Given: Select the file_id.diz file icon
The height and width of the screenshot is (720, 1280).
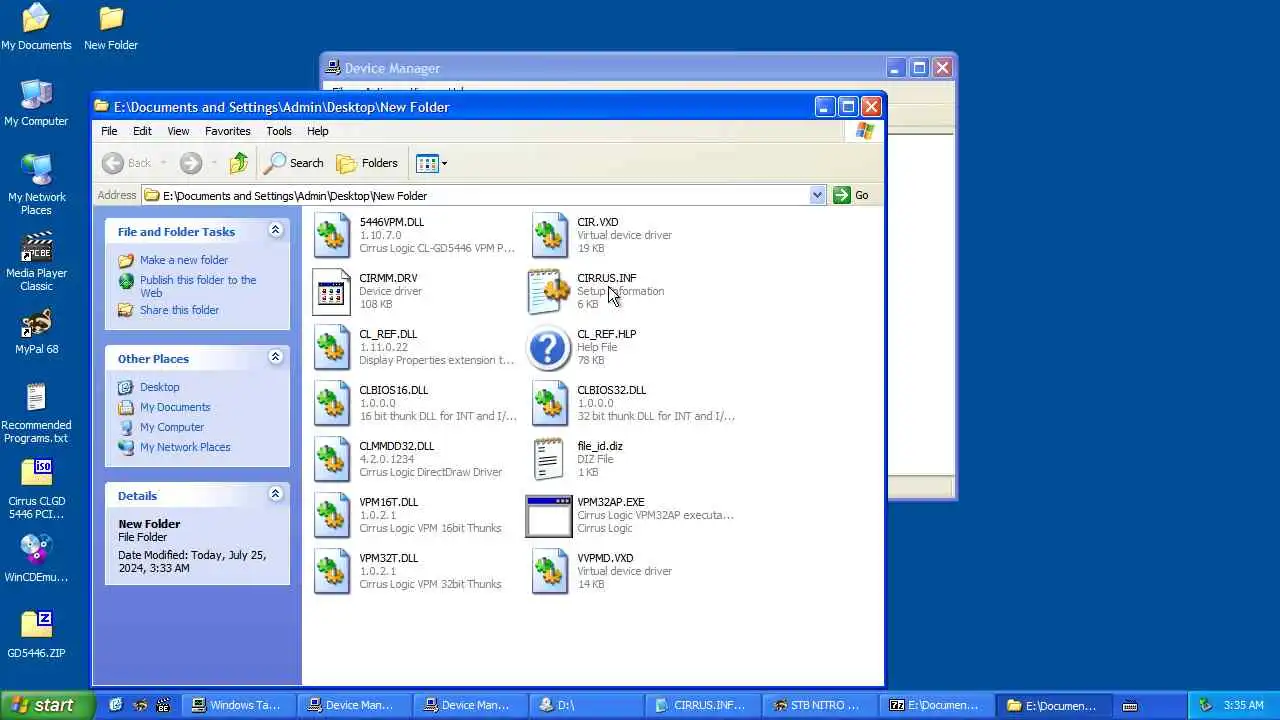Looking at the screenshot, I should point(549,459).
